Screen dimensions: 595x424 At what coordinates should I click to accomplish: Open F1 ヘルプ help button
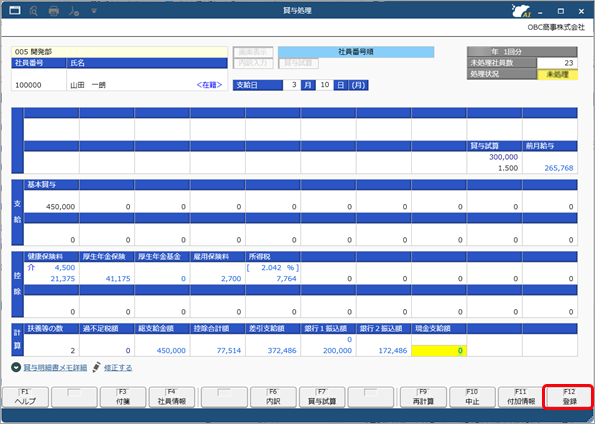[x=25, y=397]
